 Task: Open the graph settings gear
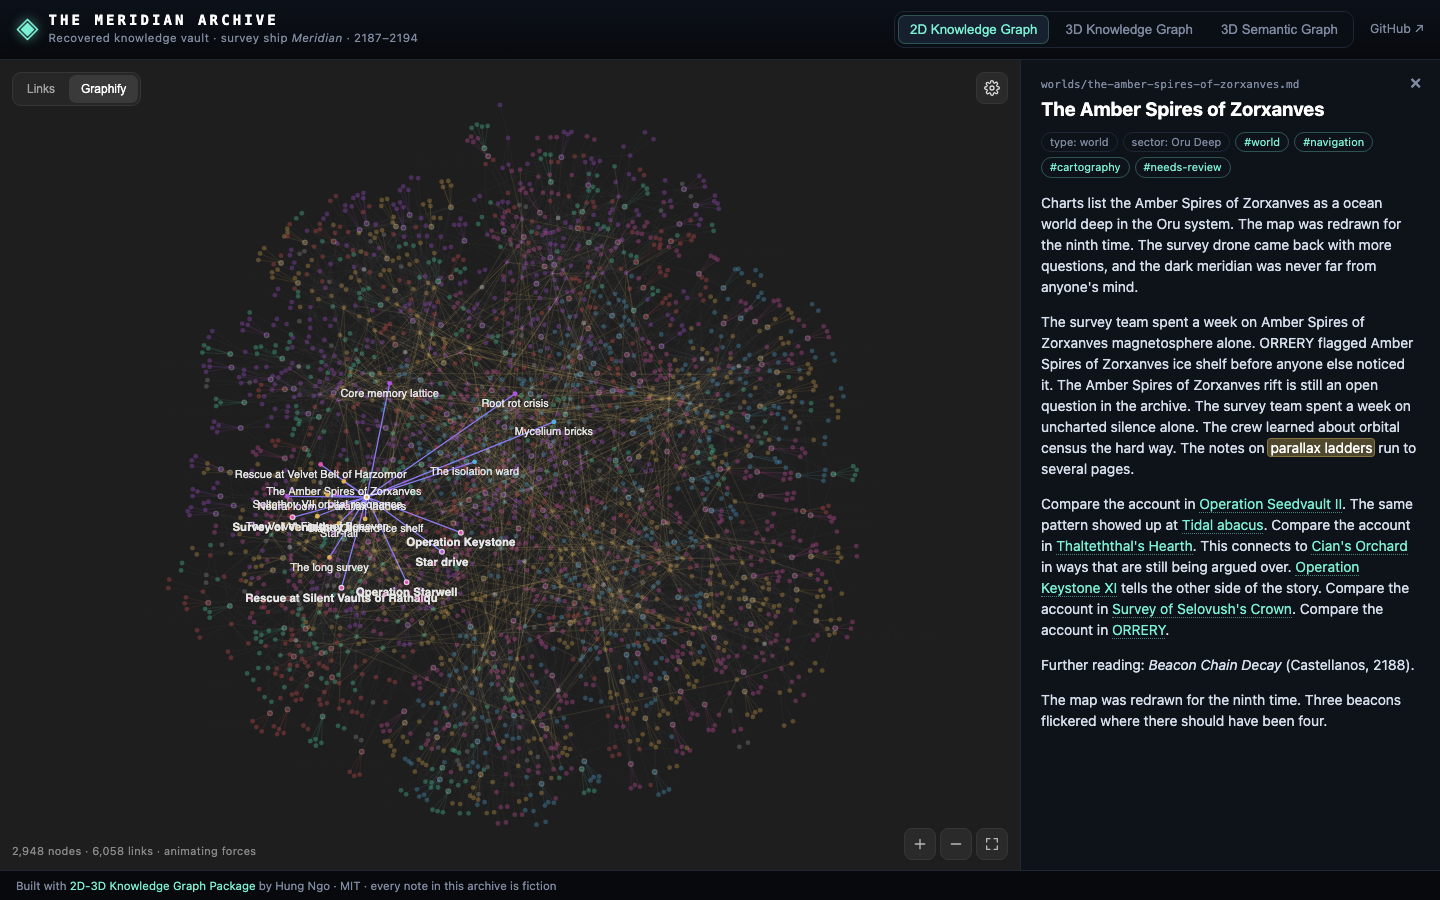click(x=992, y=88)
